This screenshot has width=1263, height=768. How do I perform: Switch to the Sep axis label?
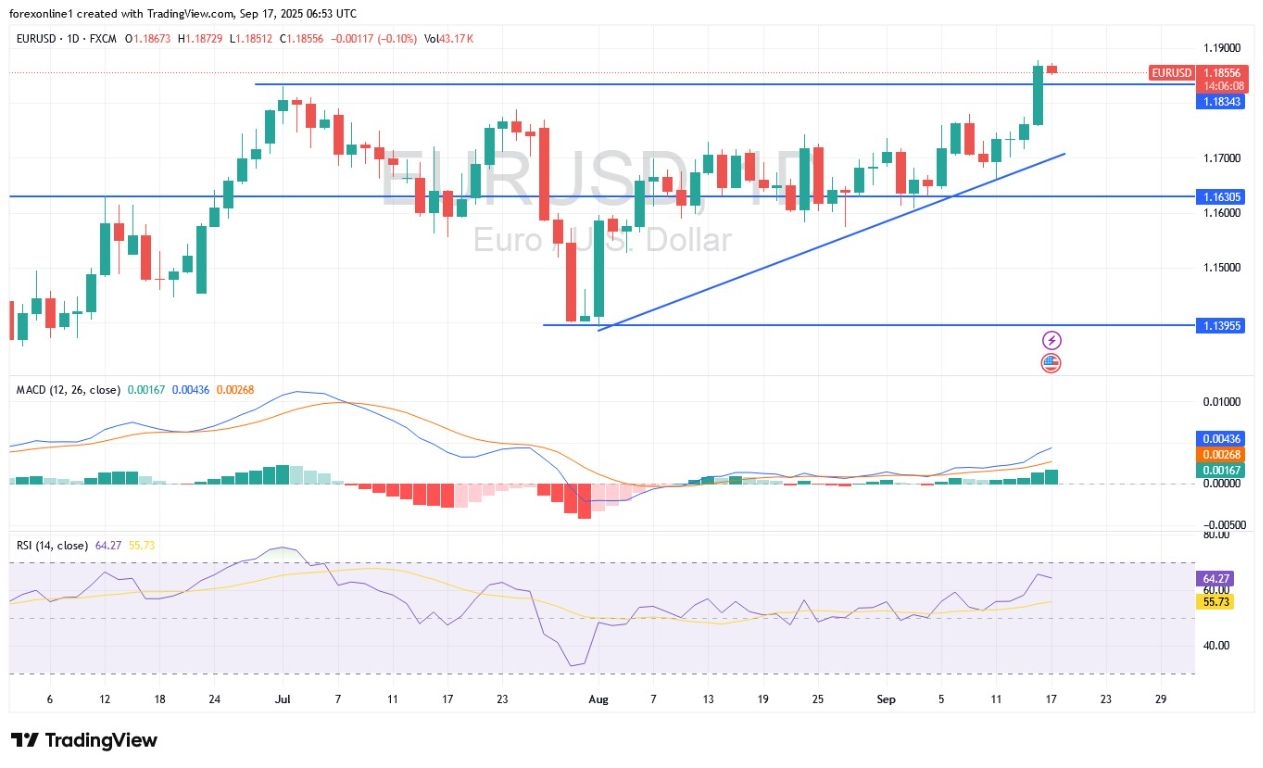point(886,699)
